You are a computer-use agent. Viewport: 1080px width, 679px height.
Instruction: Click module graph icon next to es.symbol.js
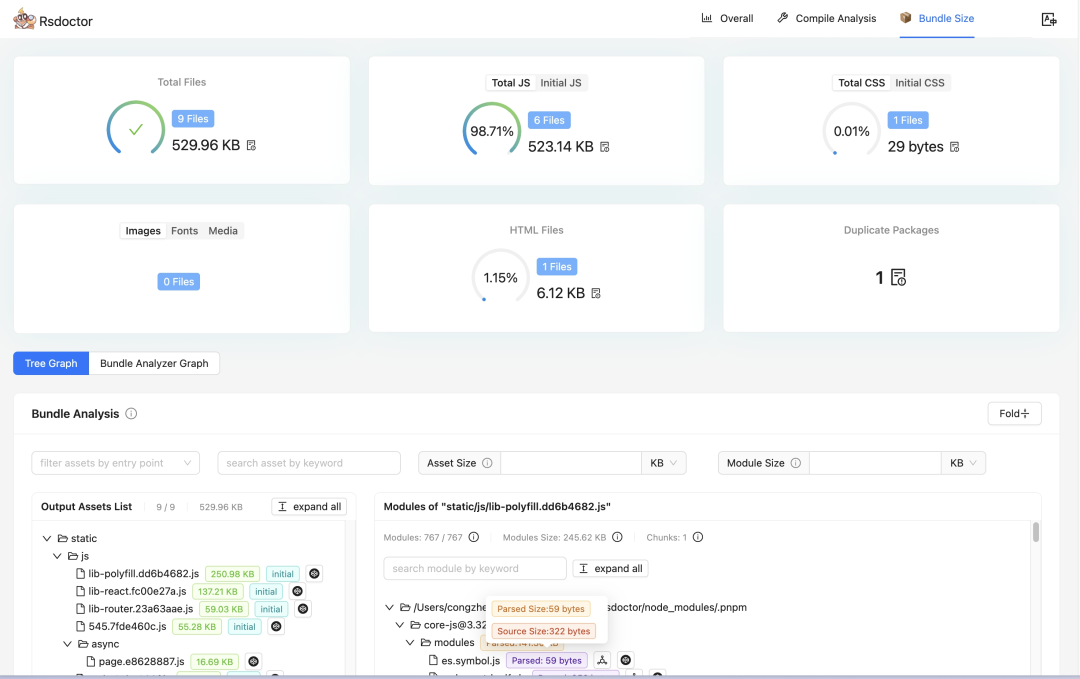[602, 660]
